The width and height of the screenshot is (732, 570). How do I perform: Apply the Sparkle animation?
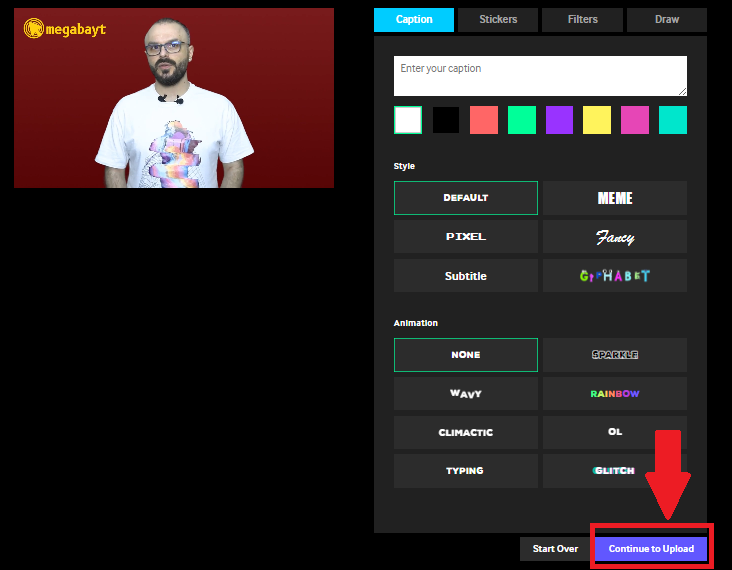(615, 355)
